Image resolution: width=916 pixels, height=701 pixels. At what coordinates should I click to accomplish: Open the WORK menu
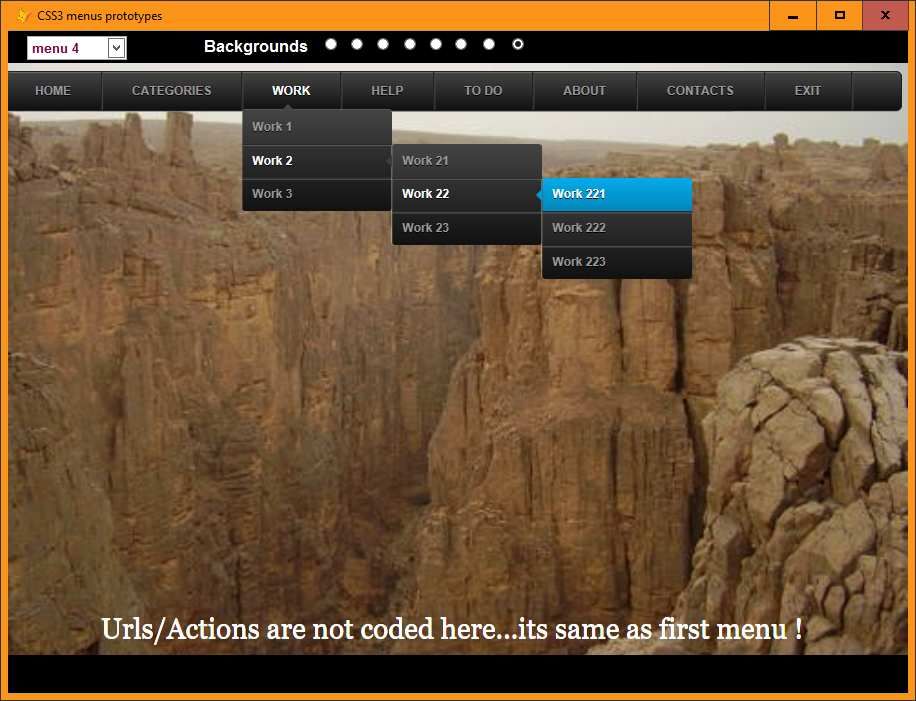pyautogui.click(x=291, y=90)
